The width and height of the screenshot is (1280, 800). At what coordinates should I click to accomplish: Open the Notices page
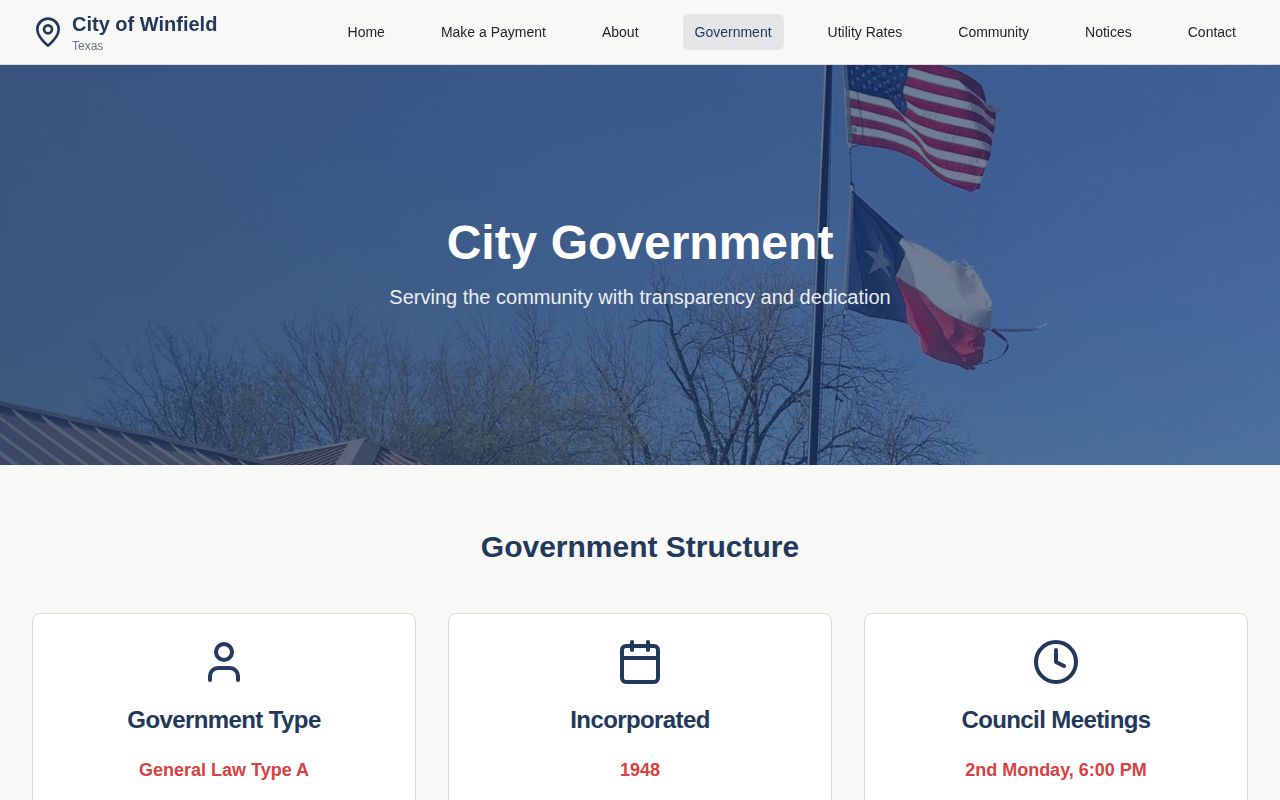pos(1108,32)
